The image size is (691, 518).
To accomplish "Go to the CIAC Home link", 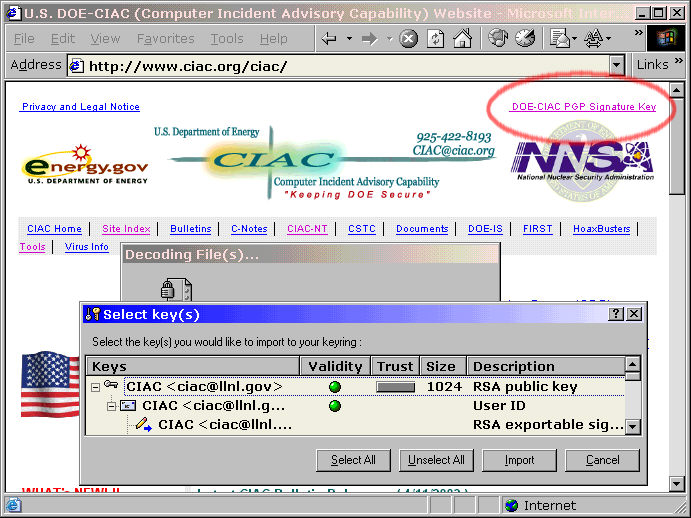I will pos(54,229).
